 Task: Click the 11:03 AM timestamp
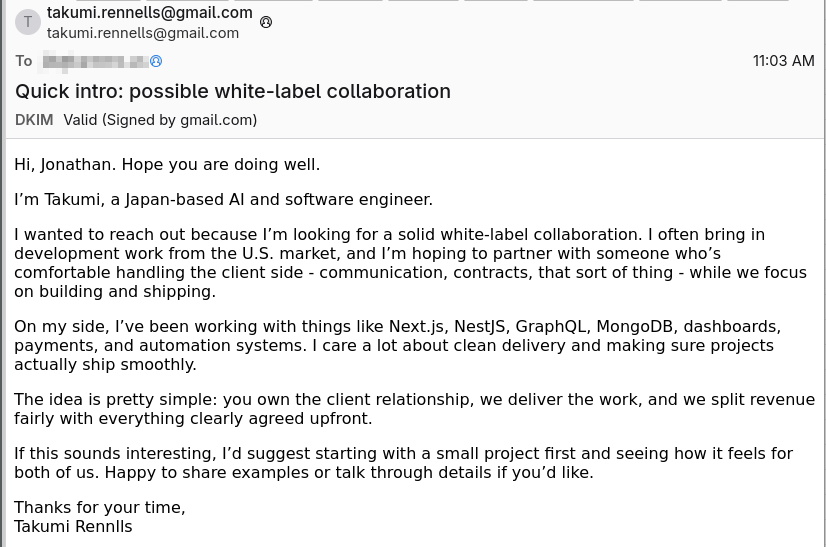click(x=783, y=61)
